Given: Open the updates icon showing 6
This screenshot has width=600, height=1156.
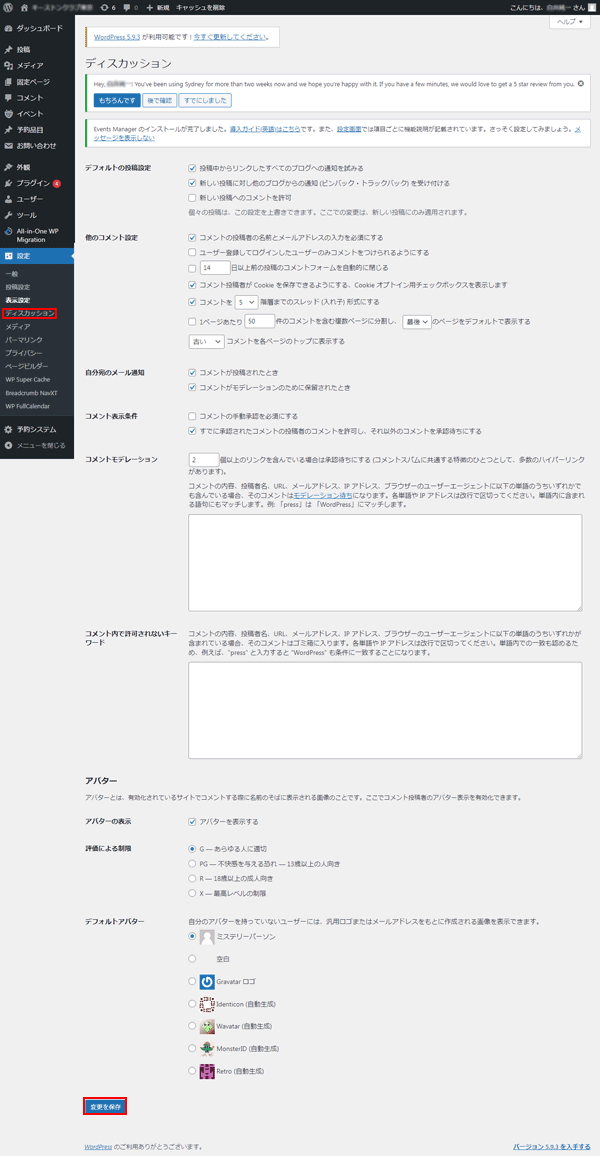Looking at the screenshot, I should (x=103, y=7).
